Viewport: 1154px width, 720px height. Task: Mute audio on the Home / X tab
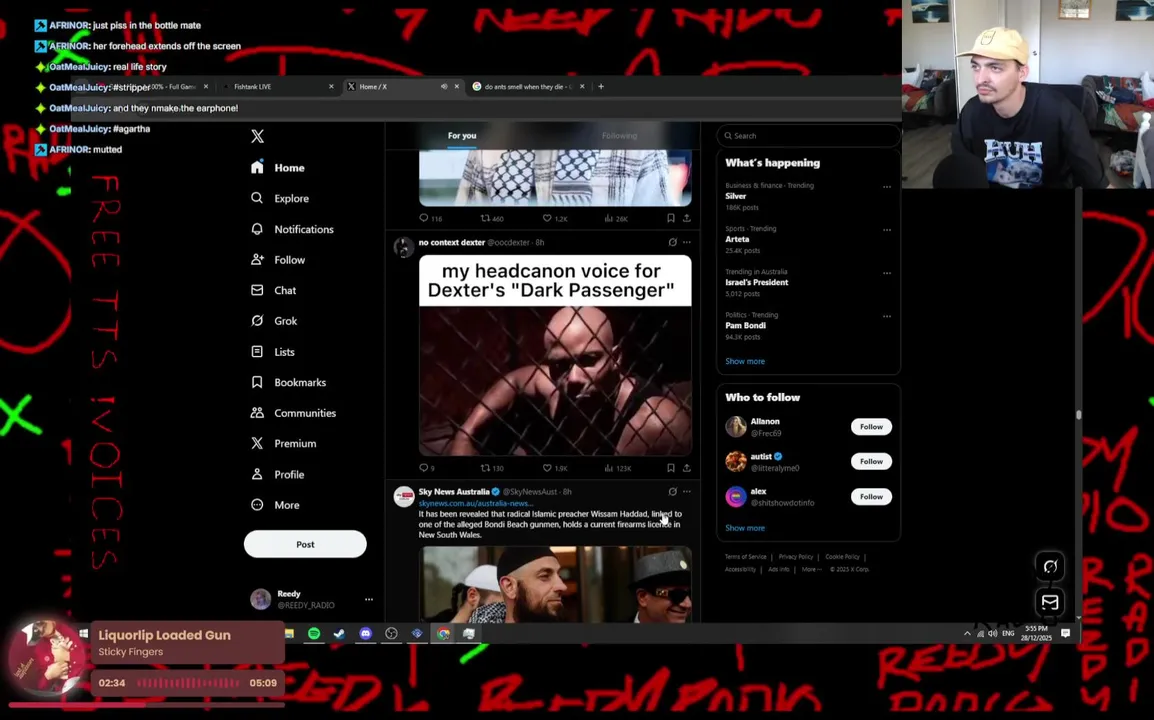coord(444,87)
